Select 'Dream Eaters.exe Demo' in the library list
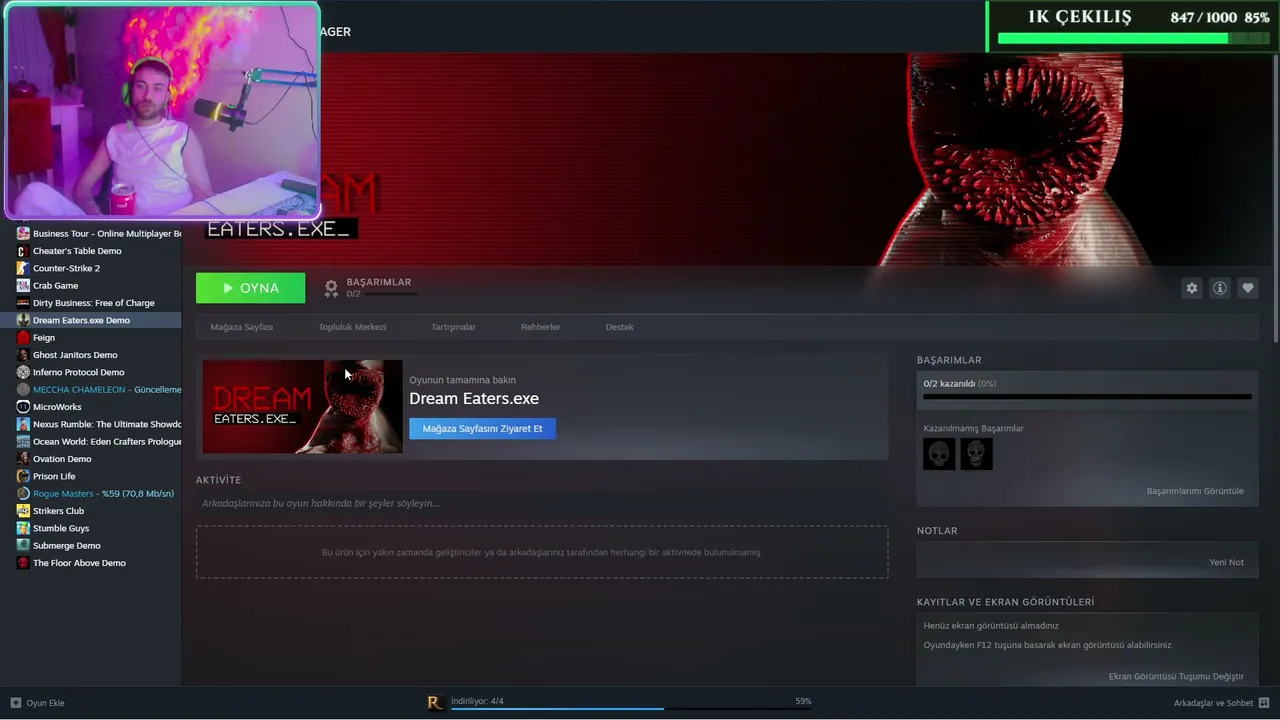The image size is (1280, 720). pyautogui.click(x=90, y=320)
